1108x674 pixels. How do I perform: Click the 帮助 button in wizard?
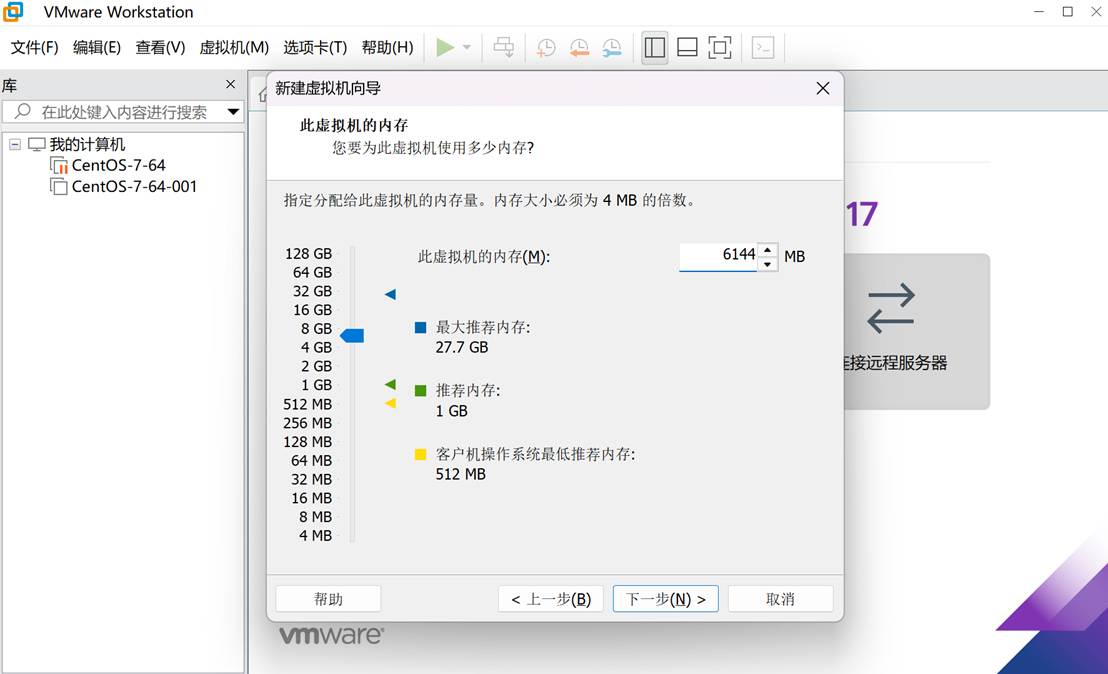(x=328, y=599)
